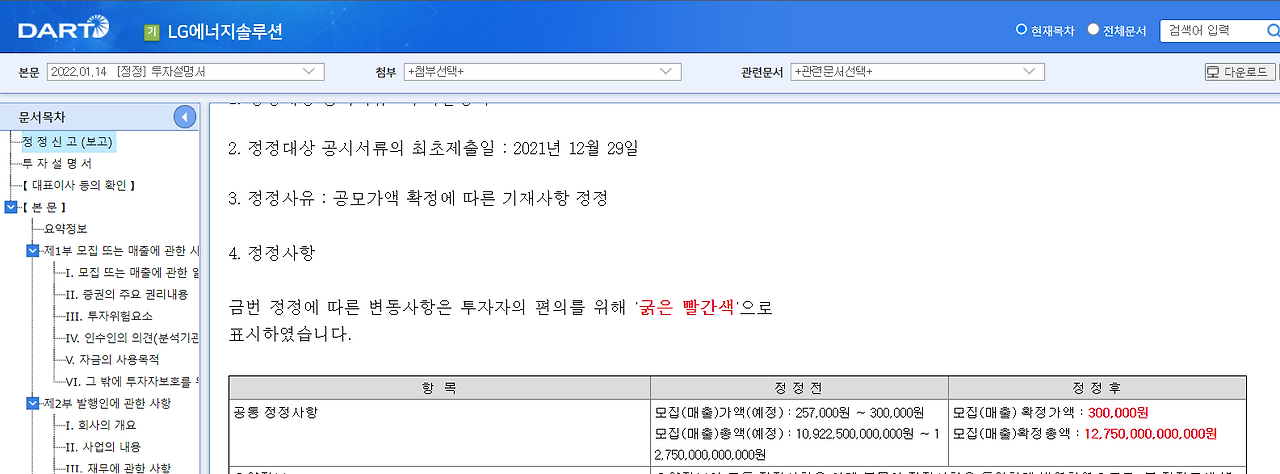
Task: Open V. 자금의 사용목적 section
Action: click(x=112, y=359)
